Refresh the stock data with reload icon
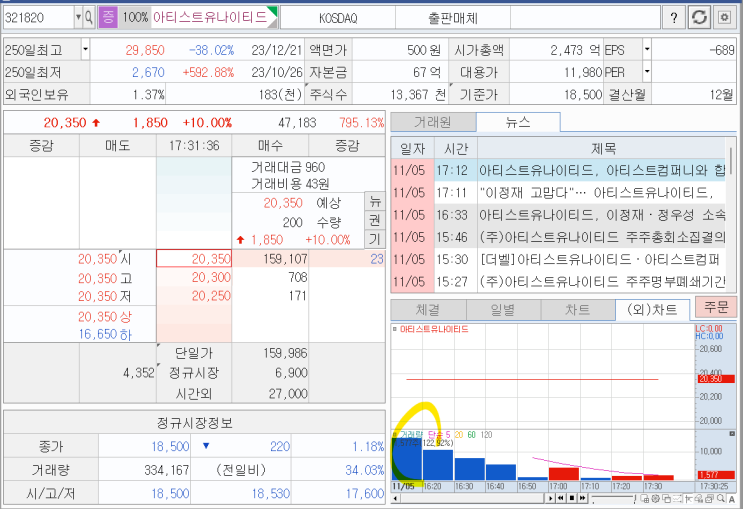Viewport: 743px width, 509px height. tap(699, 18)
